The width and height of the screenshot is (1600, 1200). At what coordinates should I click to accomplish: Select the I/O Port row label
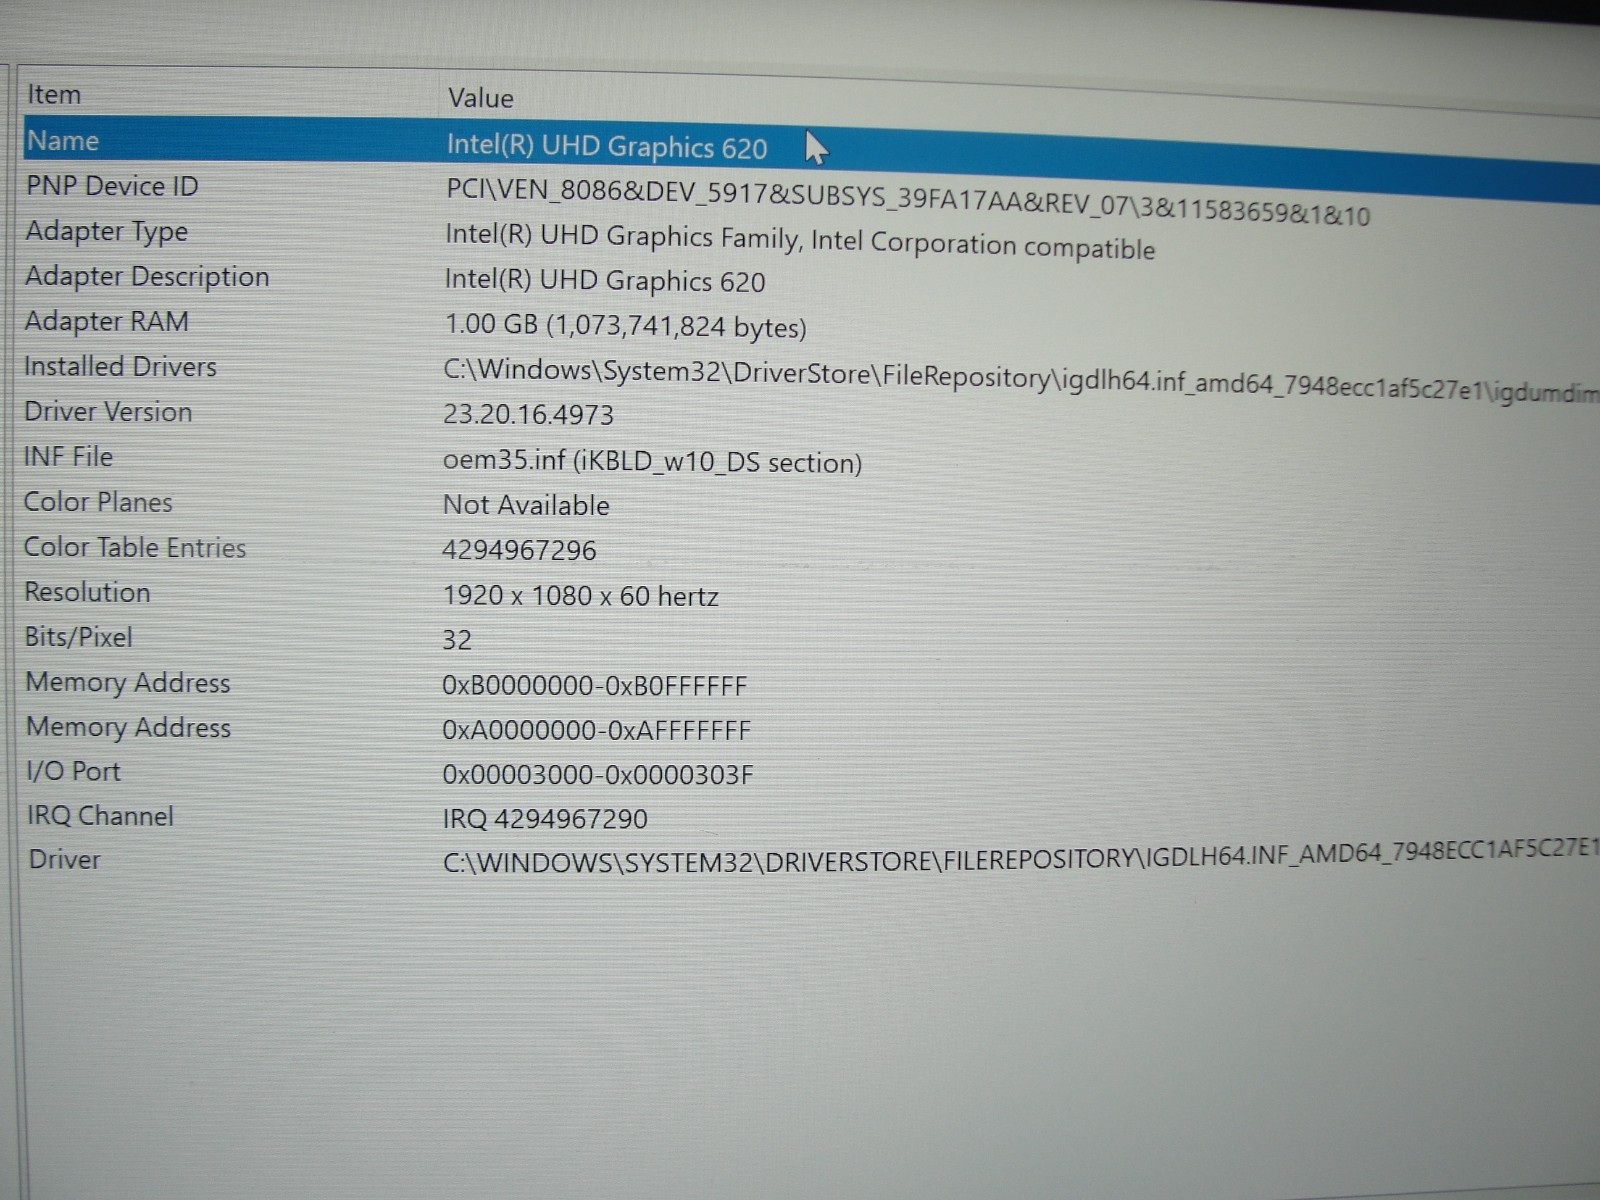click(73, 771)
